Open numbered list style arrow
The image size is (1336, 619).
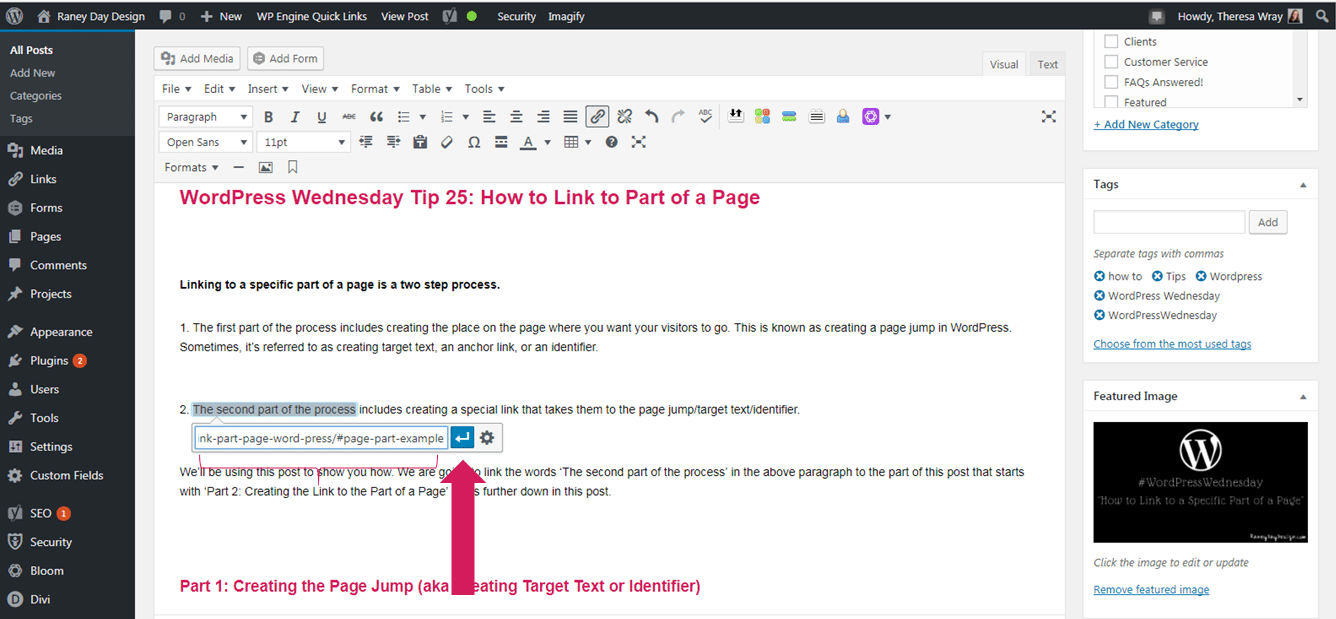click(x=465, y=117)
